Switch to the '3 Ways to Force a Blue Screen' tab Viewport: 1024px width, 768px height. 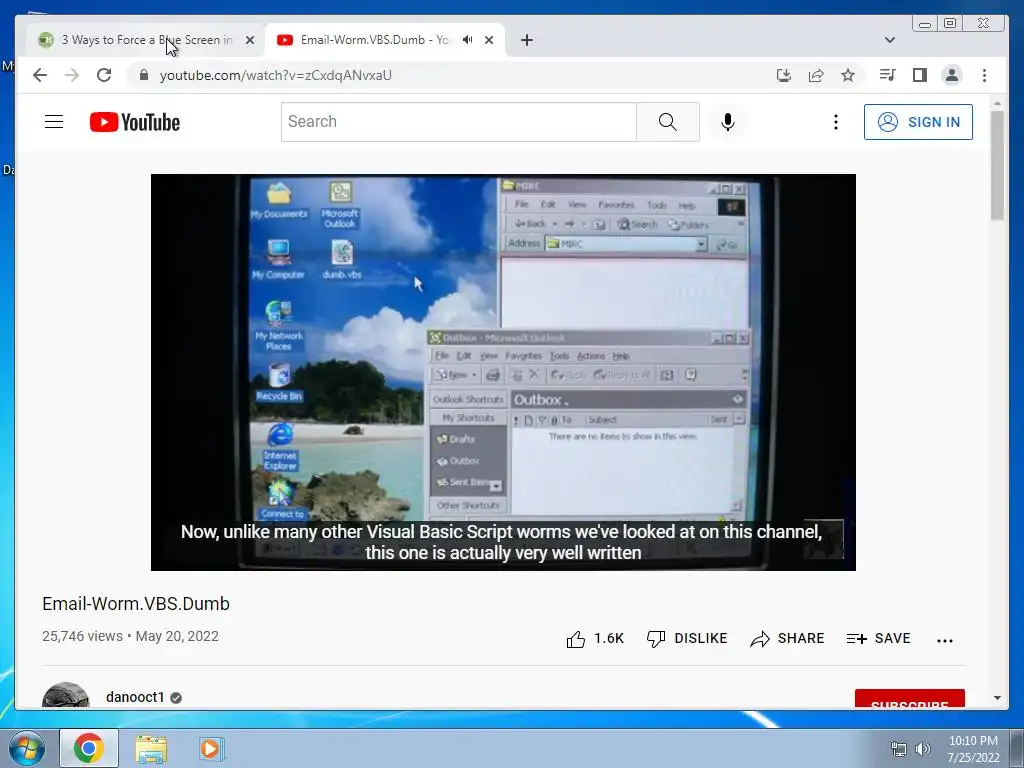145,40
